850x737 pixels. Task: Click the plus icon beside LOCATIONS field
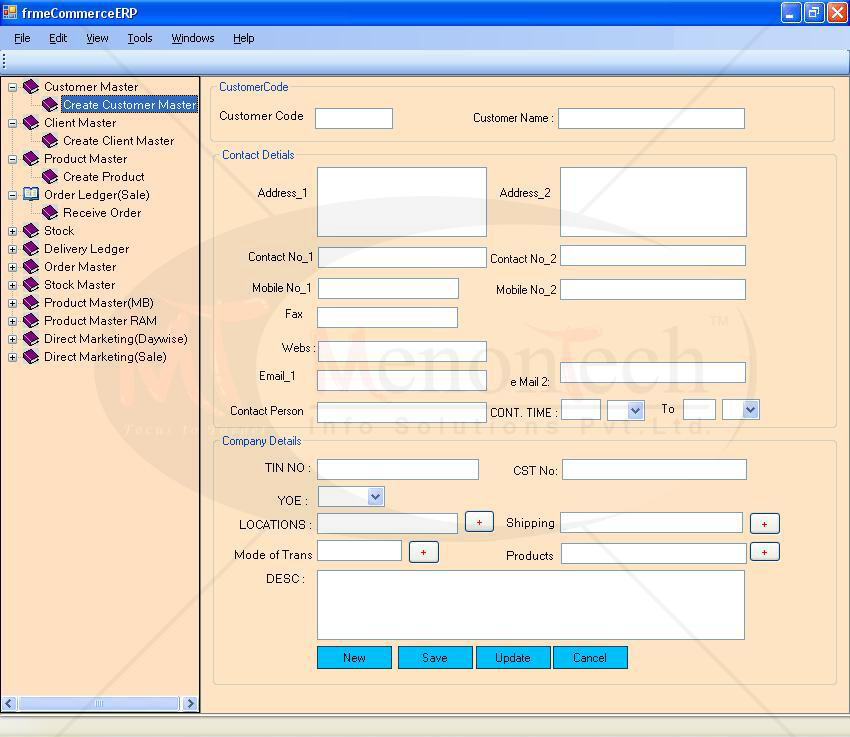[x=479, y=523]
